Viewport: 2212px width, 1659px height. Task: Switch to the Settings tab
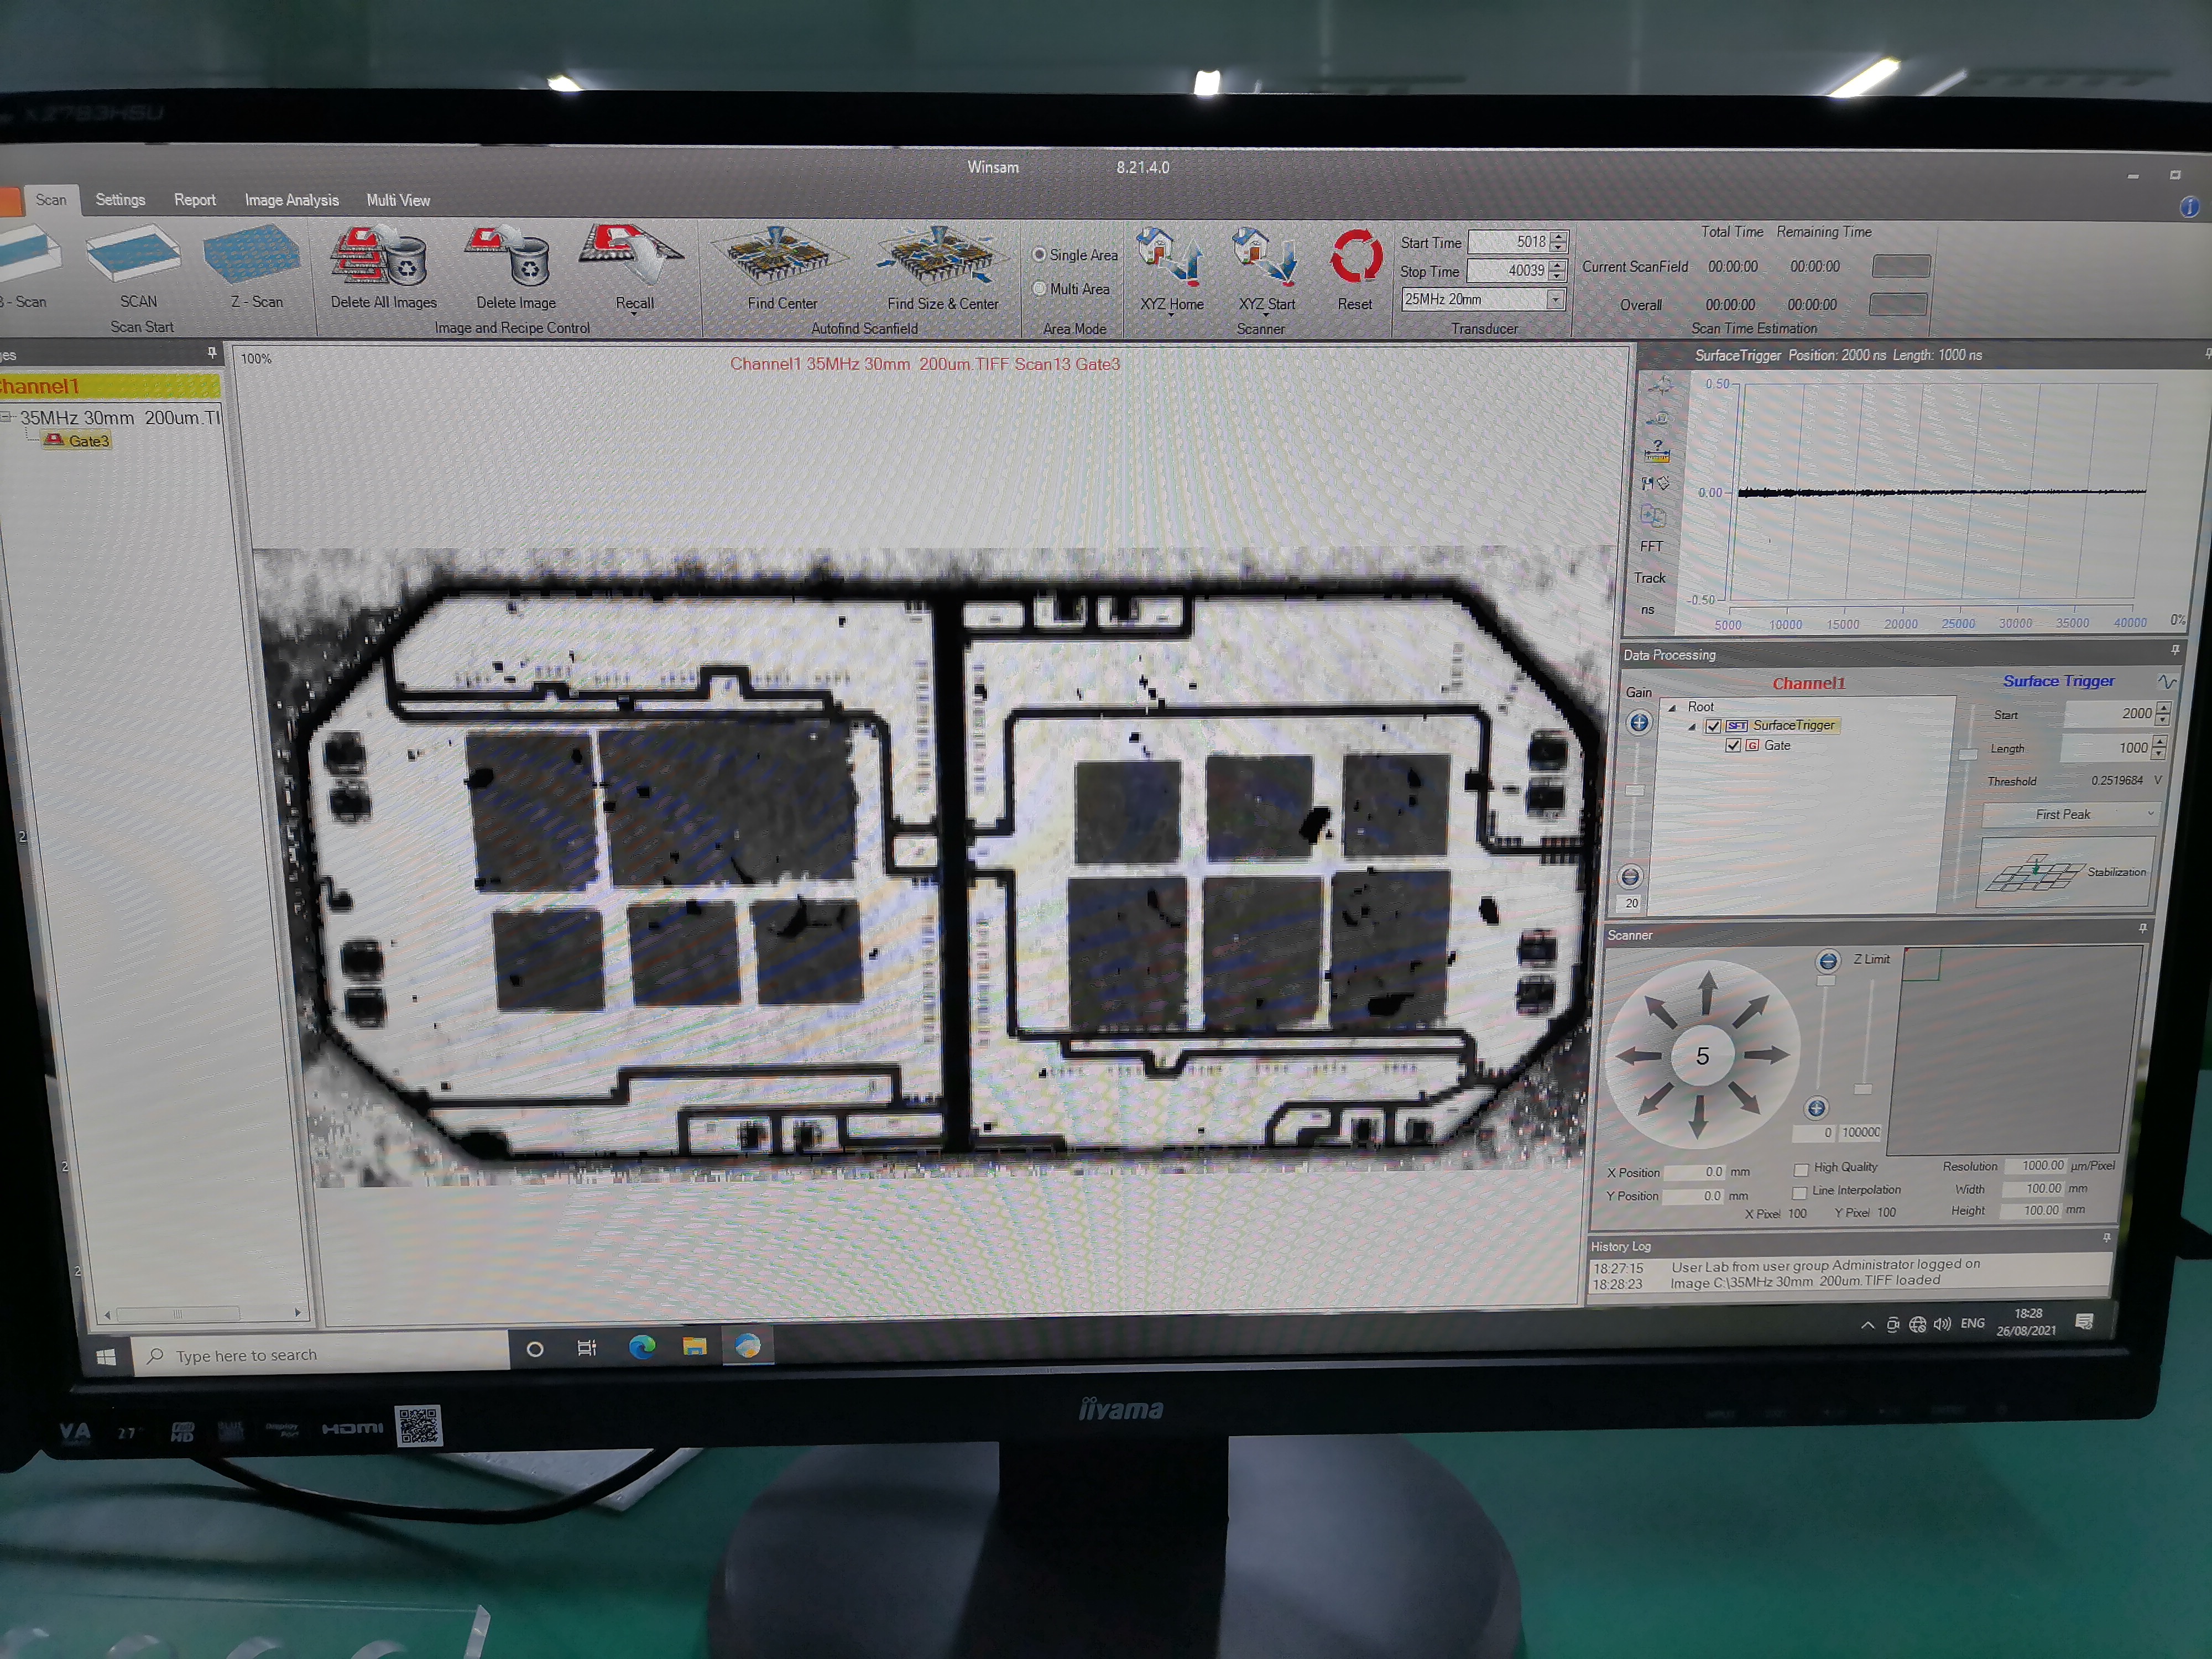pos(120,200)
